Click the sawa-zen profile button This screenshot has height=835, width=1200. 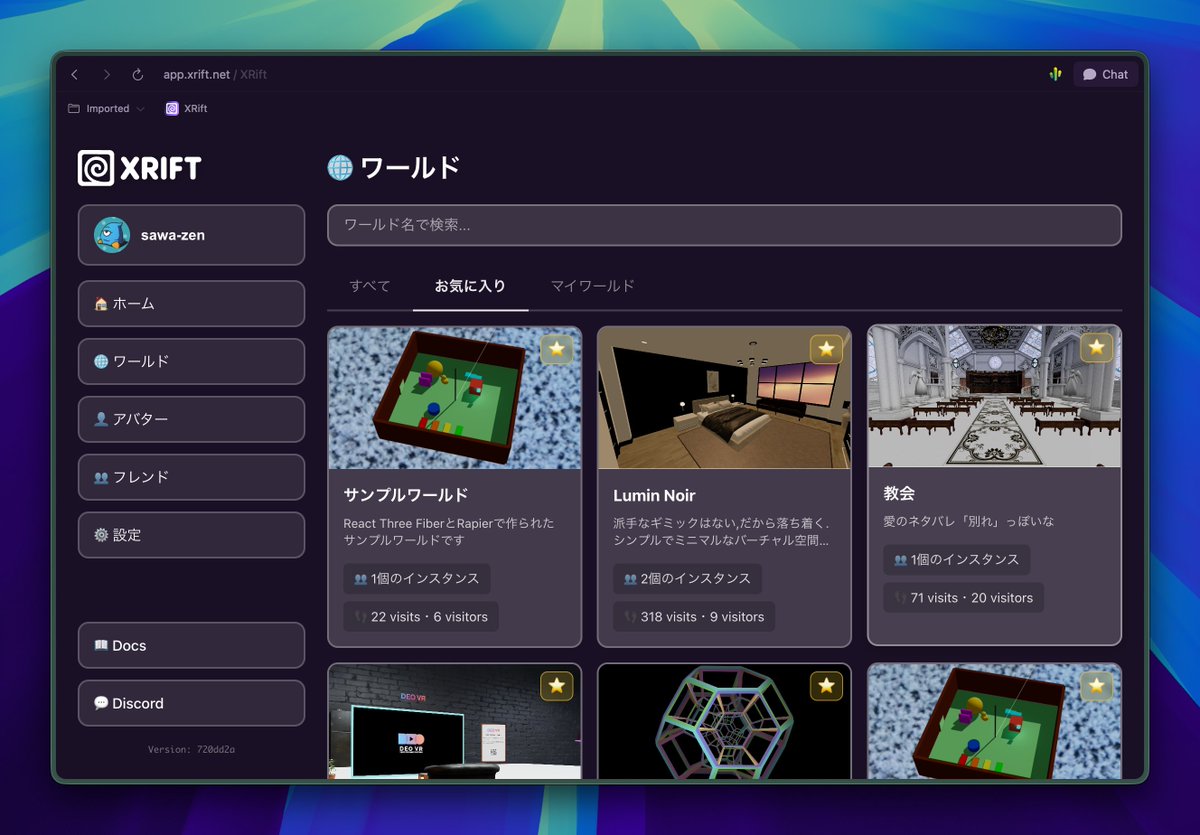[x=191, y=235]
